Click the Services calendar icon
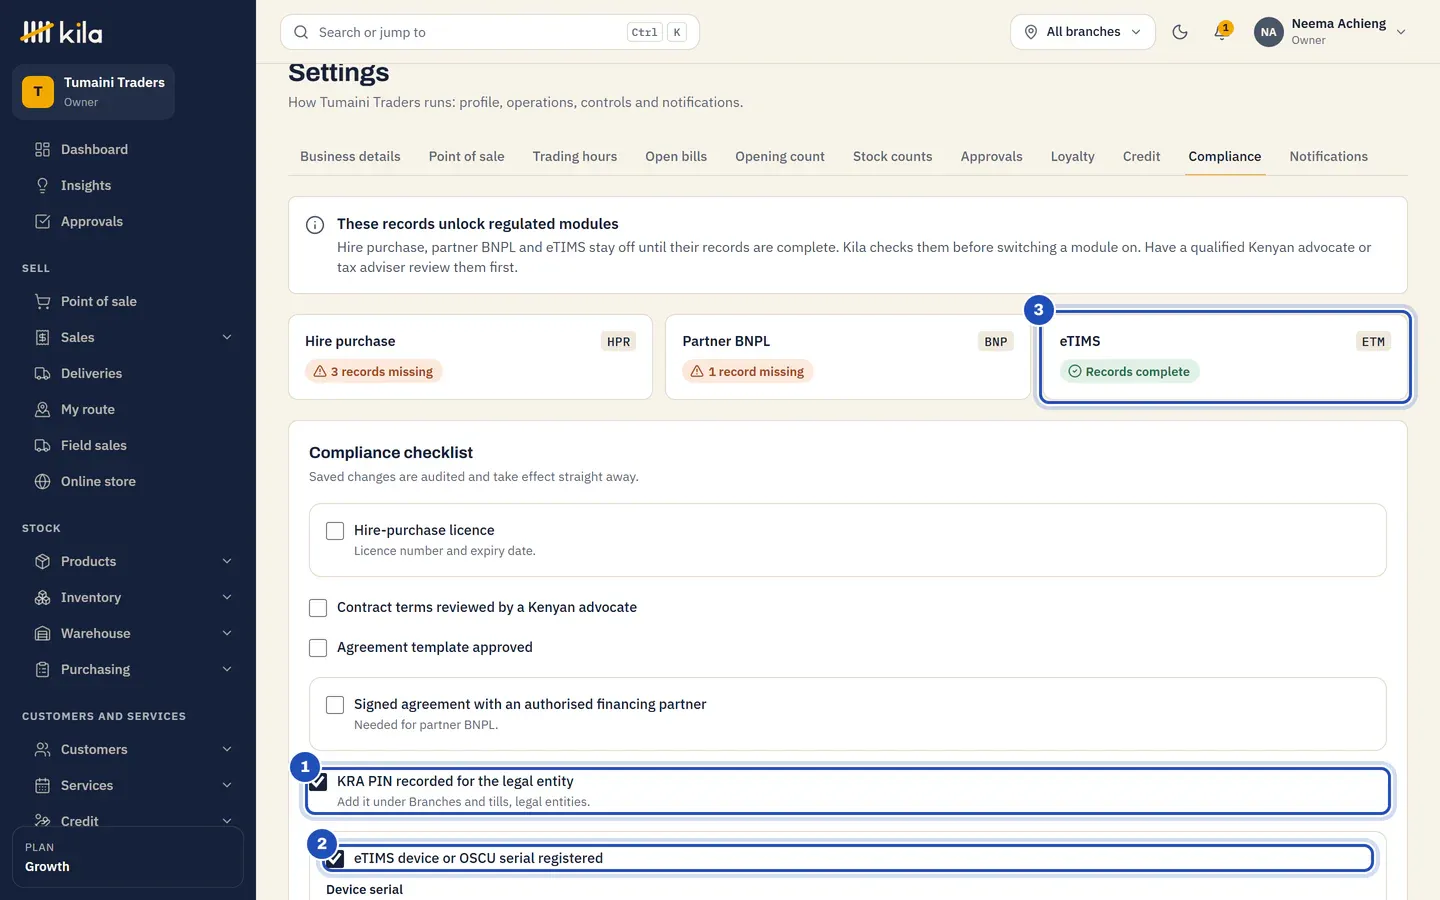This screenshot has width=1440, height=900. pyautogui.click(x=42, y=786)
